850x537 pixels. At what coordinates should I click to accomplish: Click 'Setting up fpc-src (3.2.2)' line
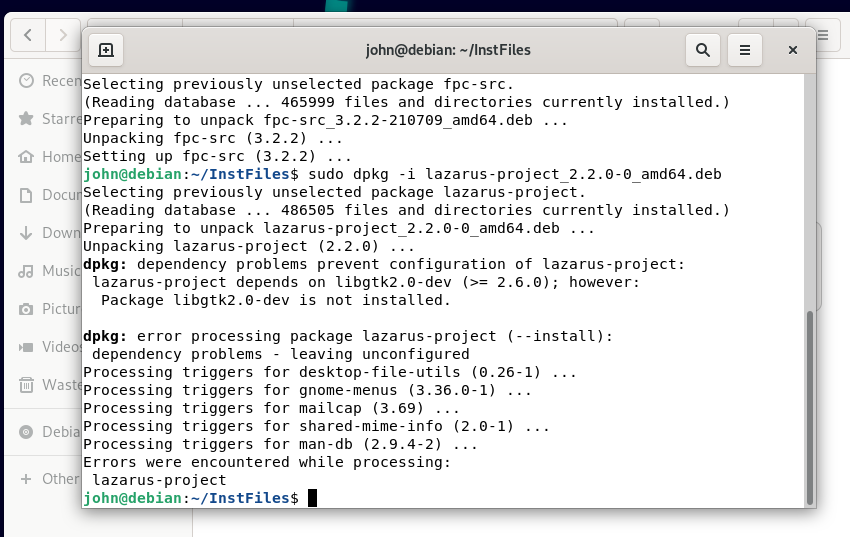pyautogui.click(x=217, y=156)
